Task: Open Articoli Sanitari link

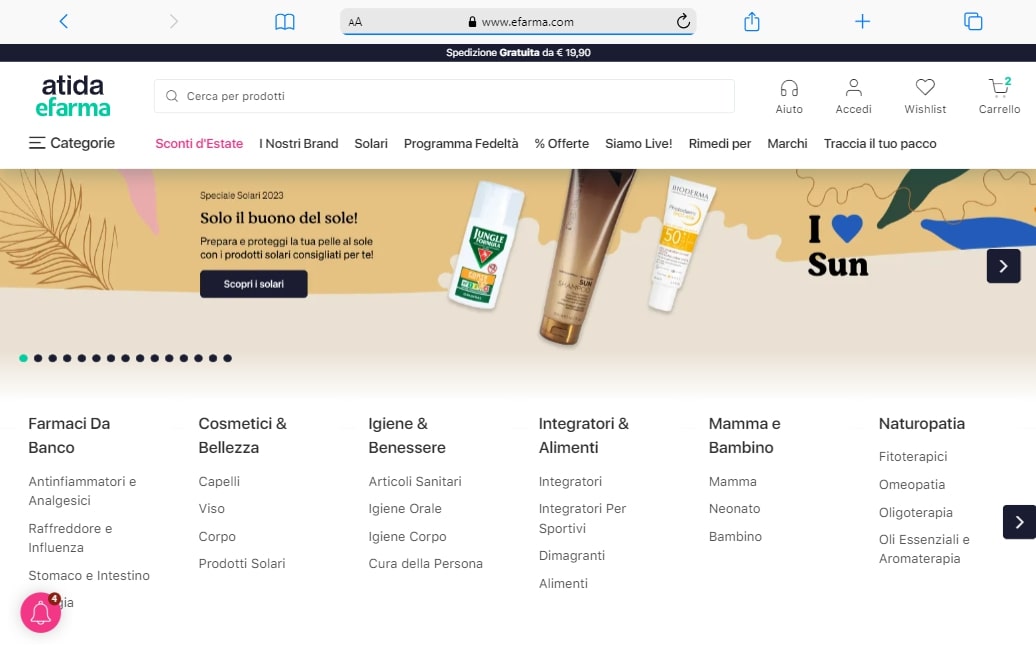Action: coord(415,482)
